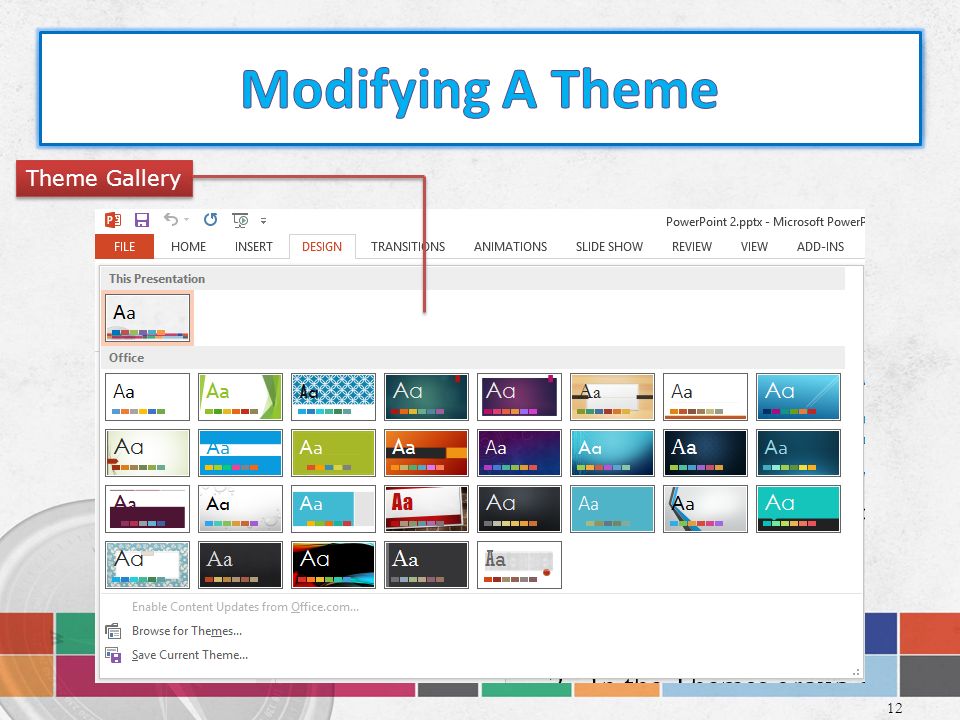The height and width of the screenshot is (720, 960).
Task: Select the current theme under This Presentation
Action: pos(148,318)
